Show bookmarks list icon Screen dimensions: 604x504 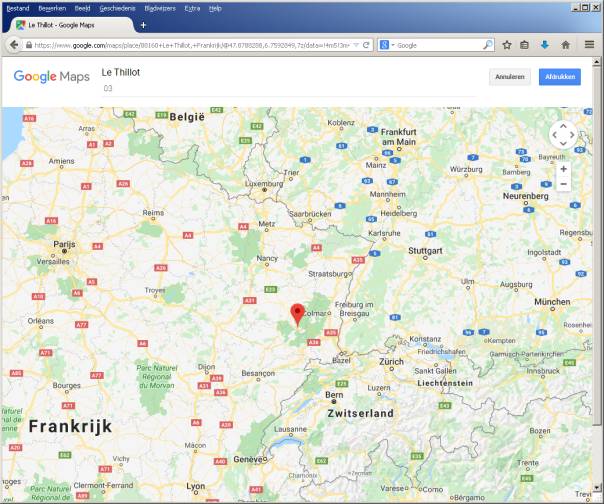(x=524, y=45)
